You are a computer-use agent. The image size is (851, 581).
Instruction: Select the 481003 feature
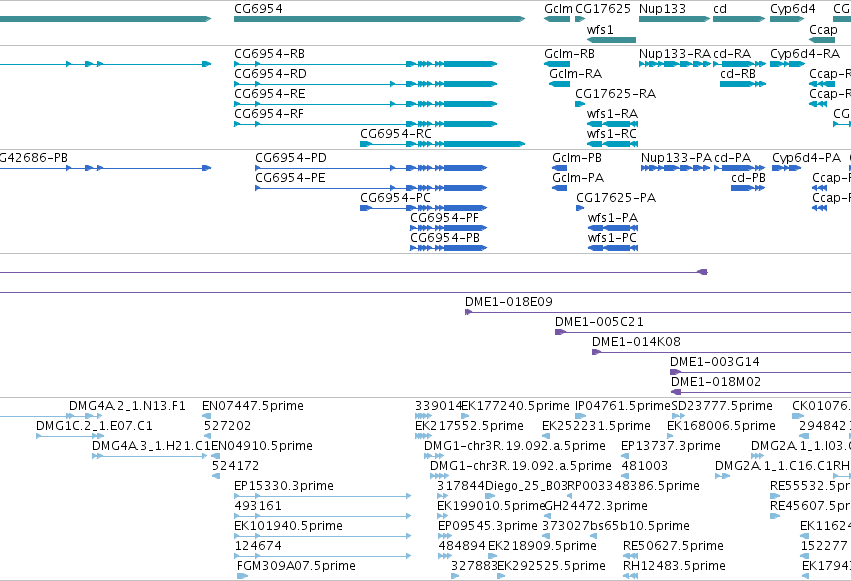tap(645, 467)
